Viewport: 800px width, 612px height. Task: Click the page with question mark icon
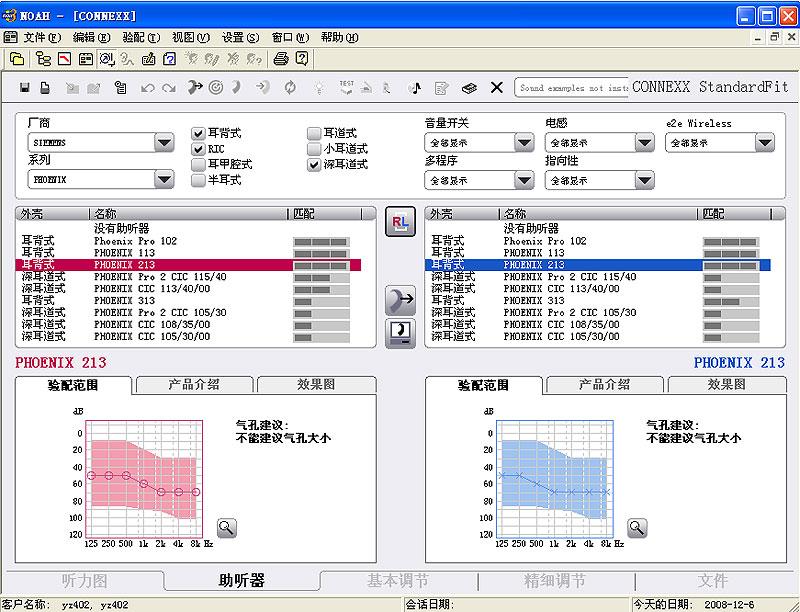pos(169,59)
